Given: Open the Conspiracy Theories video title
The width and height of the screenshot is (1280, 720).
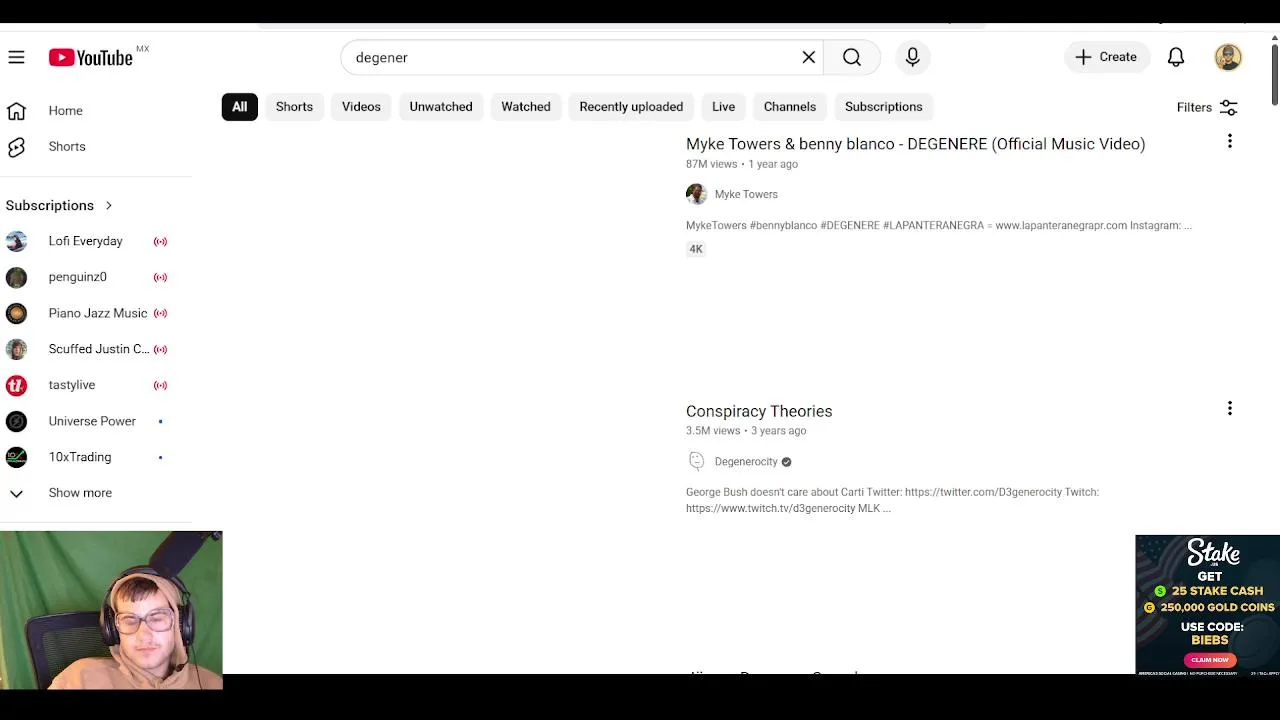Looking at the screenshot, I should pyautogui.click(x=759, y=411).
